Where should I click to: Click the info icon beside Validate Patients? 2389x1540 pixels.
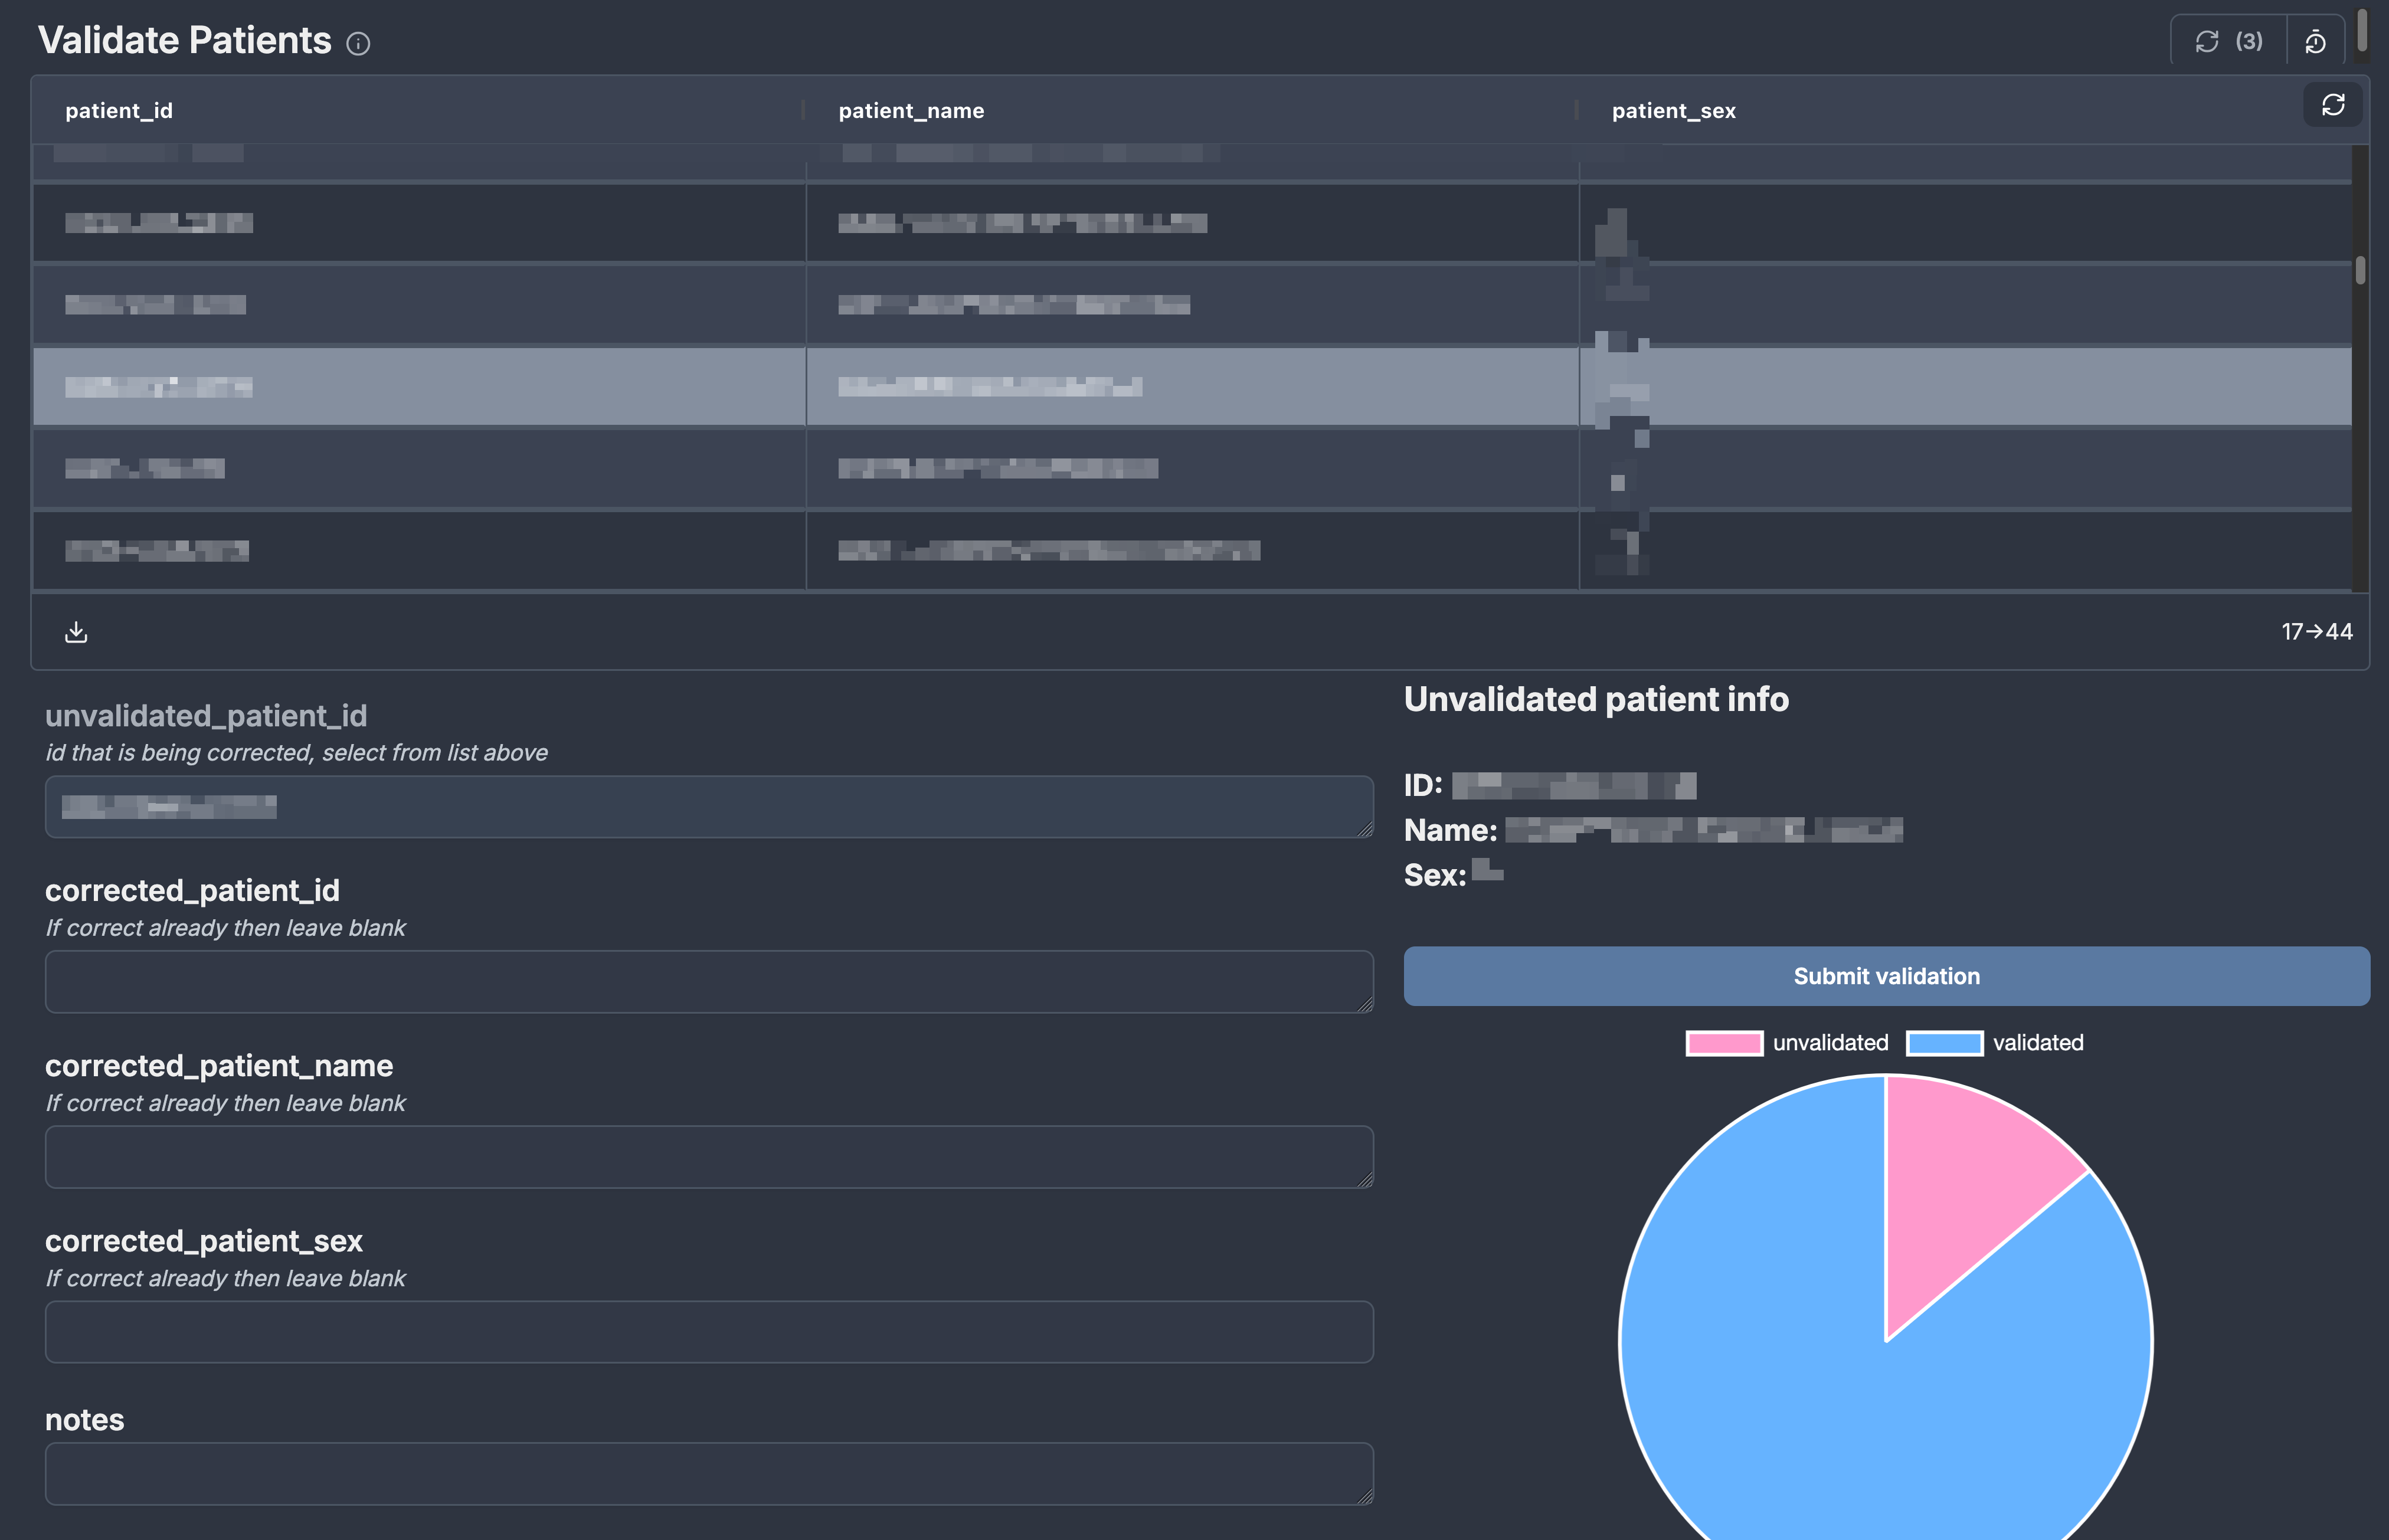pyautogui.click(x=358, y=43)
